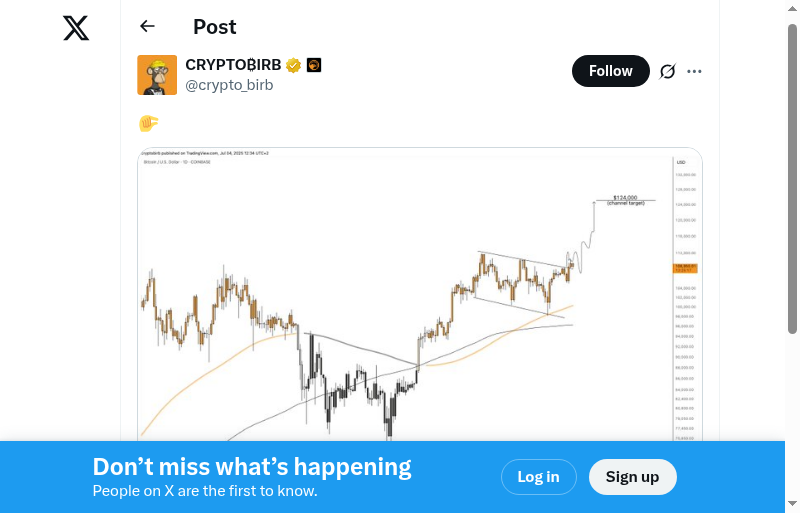The height and width of the screenshot is (513, 800).
Task: Click the gold verified badge
Action: [x=293, y=66]
